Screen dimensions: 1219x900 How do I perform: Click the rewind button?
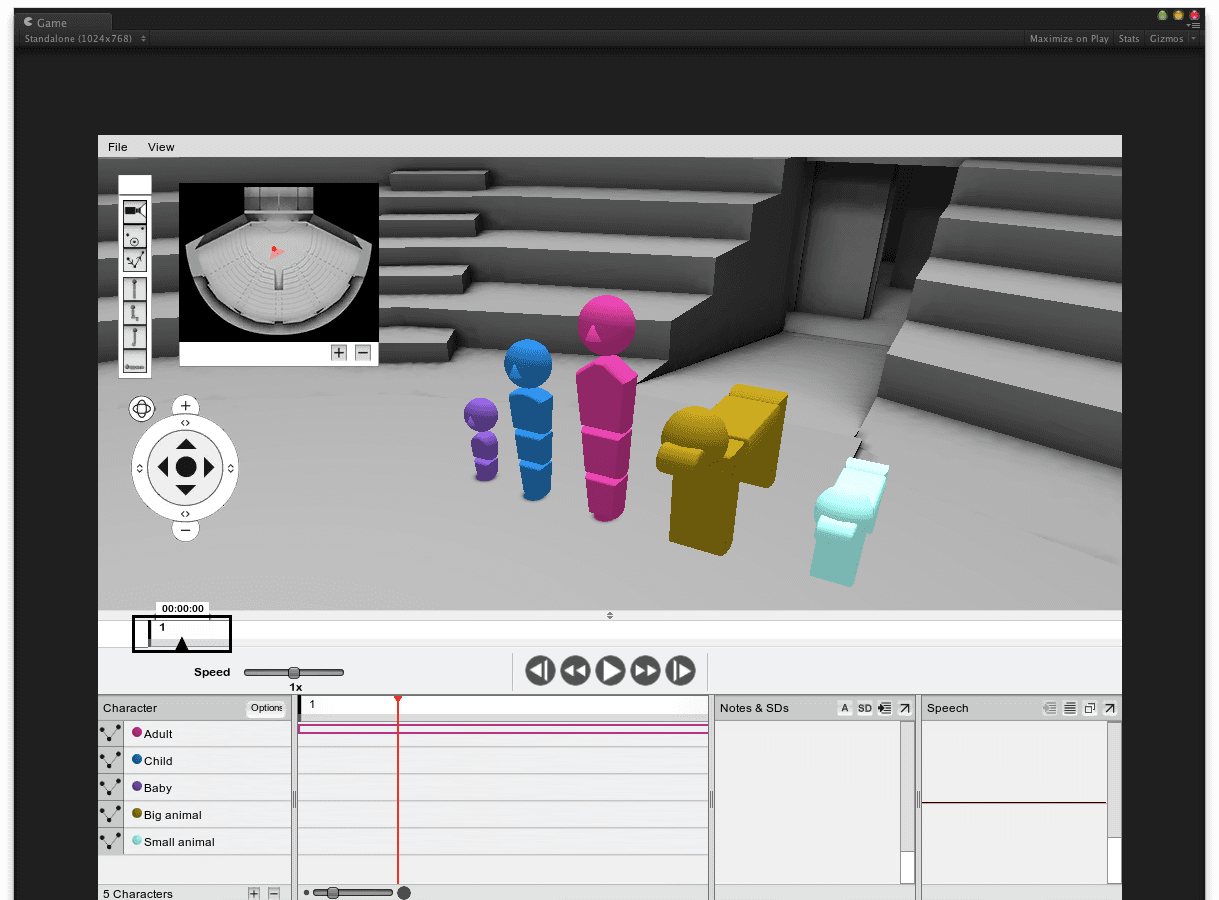(x=575, y=670)
